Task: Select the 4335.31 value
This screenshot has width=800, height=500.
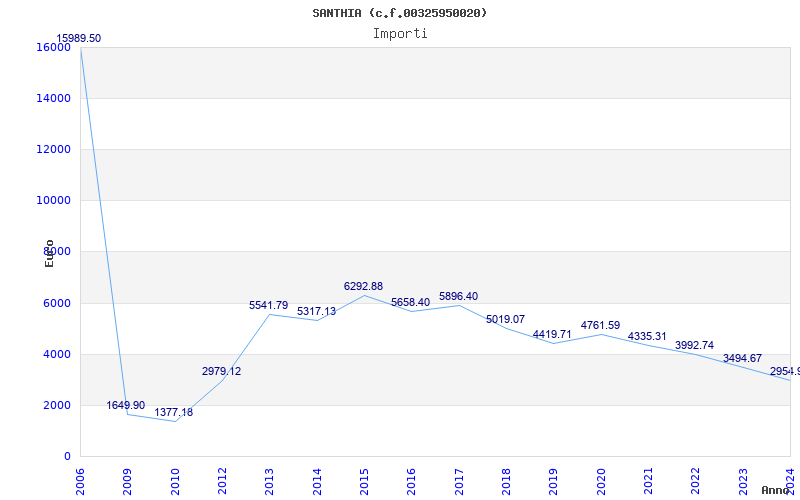Action: tap(647, 336)
